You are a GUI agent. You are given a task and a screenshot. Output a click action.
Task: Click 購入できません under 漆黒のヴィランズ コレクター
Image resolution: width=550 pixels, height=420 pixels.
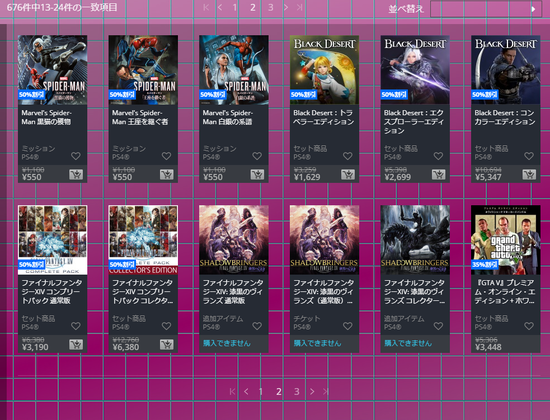[x=408, y=343]
